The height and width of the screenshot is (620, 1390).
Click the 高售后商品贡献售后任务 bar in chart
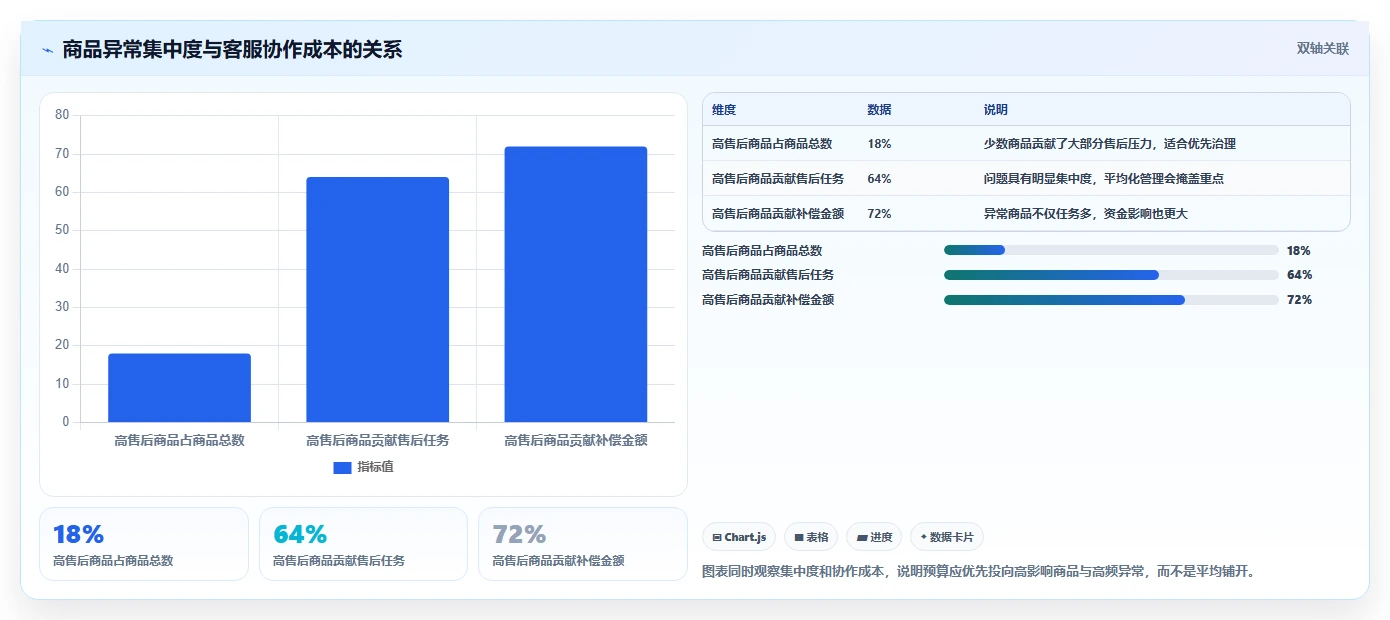pyautogui.click(x=377, y=299)
